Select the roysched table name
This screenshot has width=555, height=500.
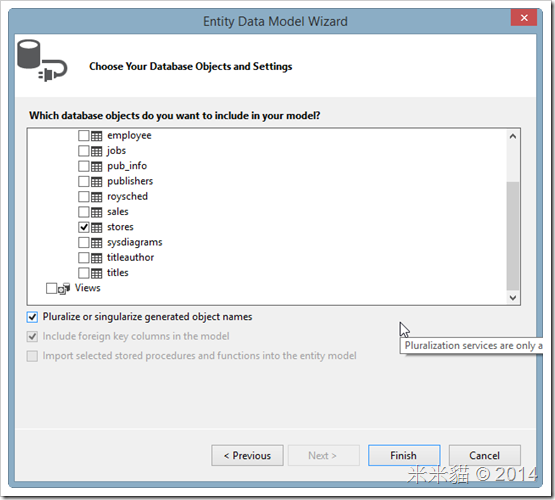[127, 196]
